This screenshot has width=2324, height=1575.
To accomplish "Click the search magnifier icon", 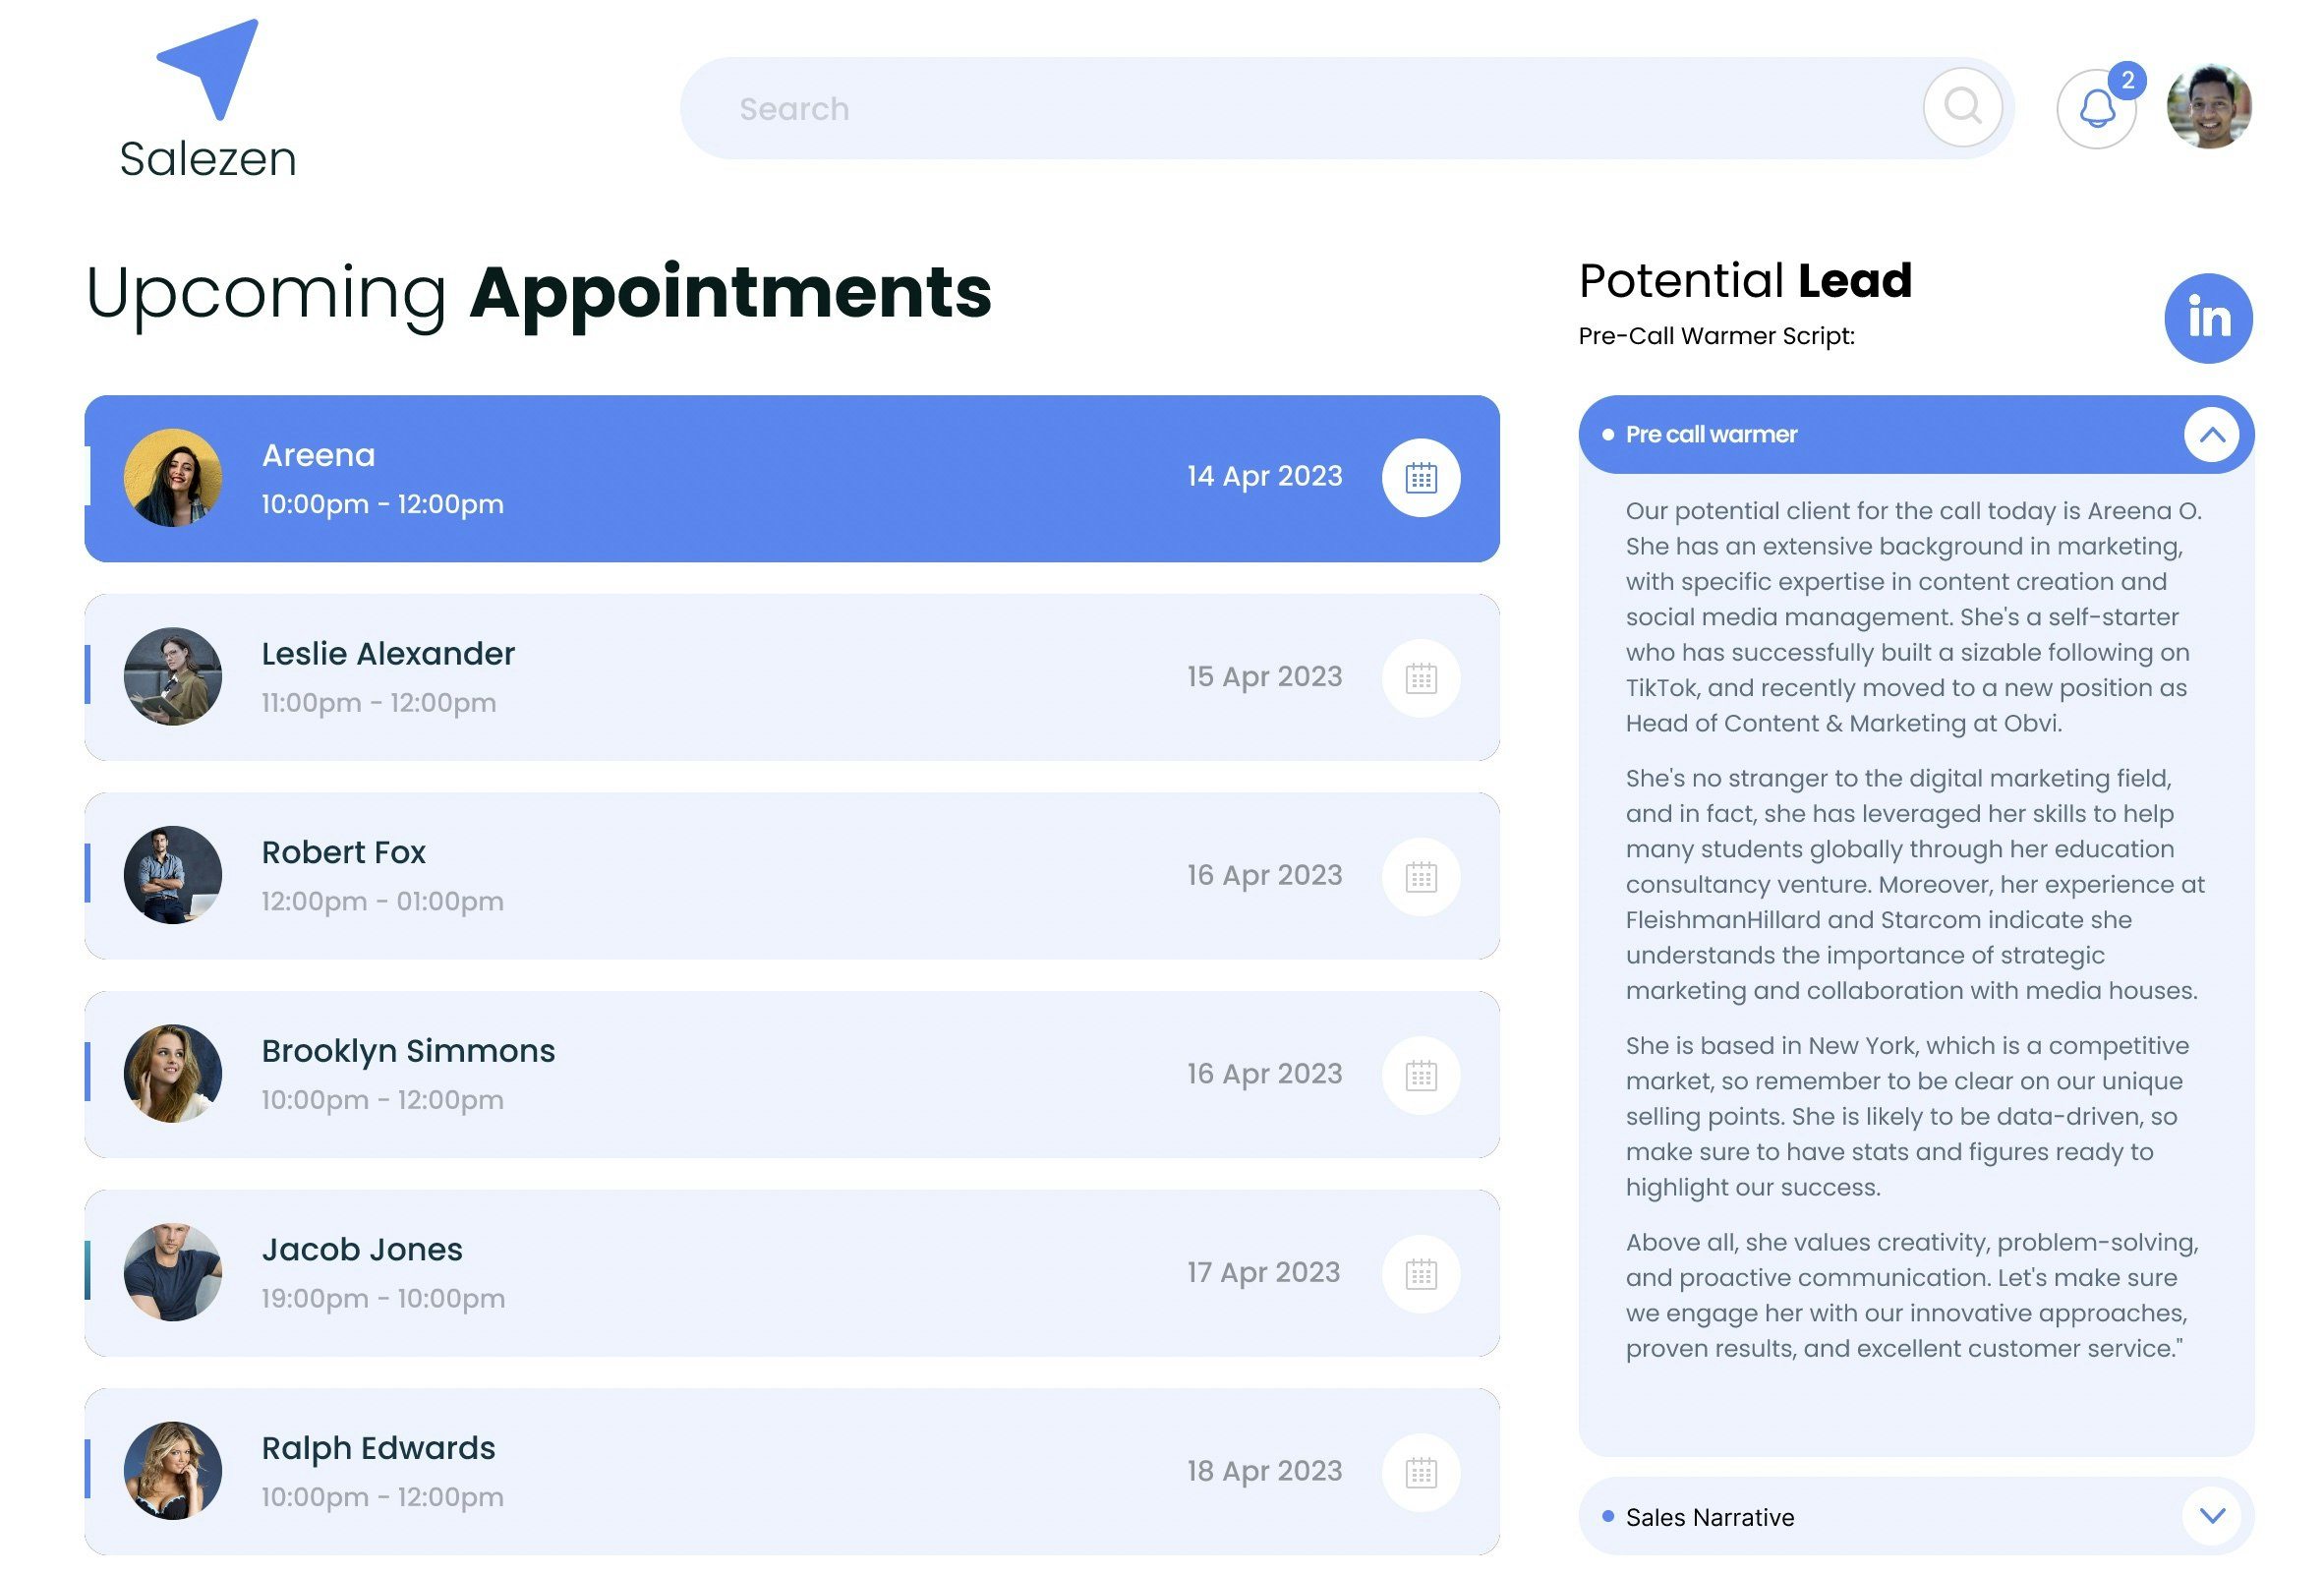I will click(x=1961, y=107).
